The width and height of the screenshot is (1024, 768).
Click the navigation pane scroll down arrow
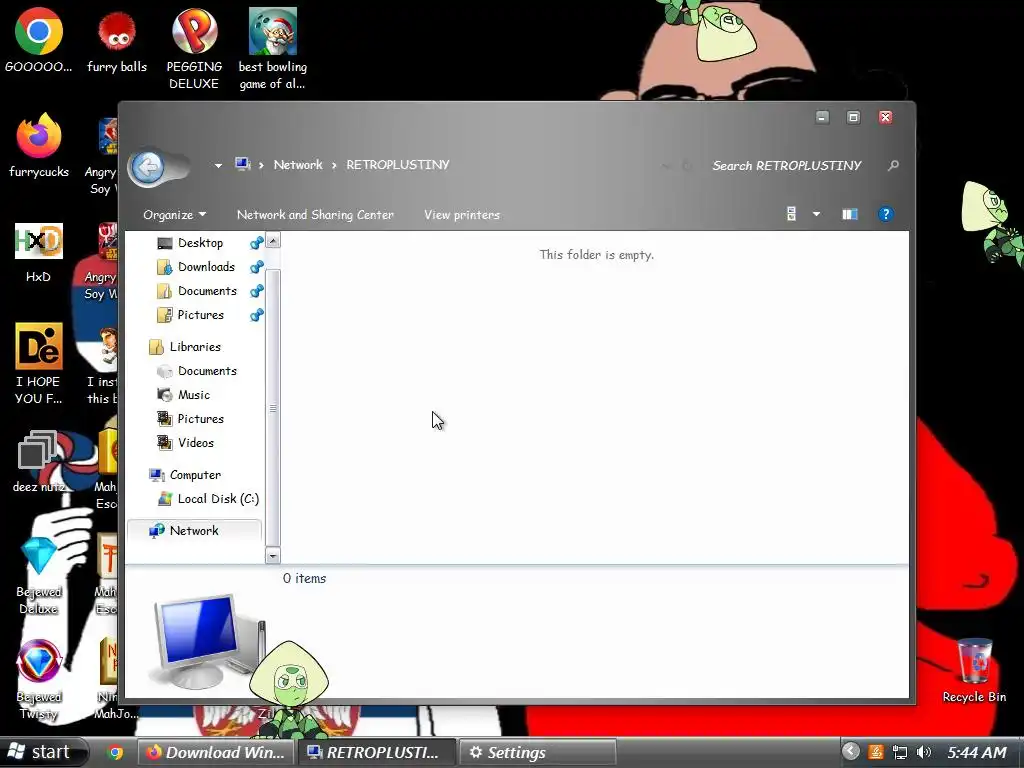pos(273,556)
